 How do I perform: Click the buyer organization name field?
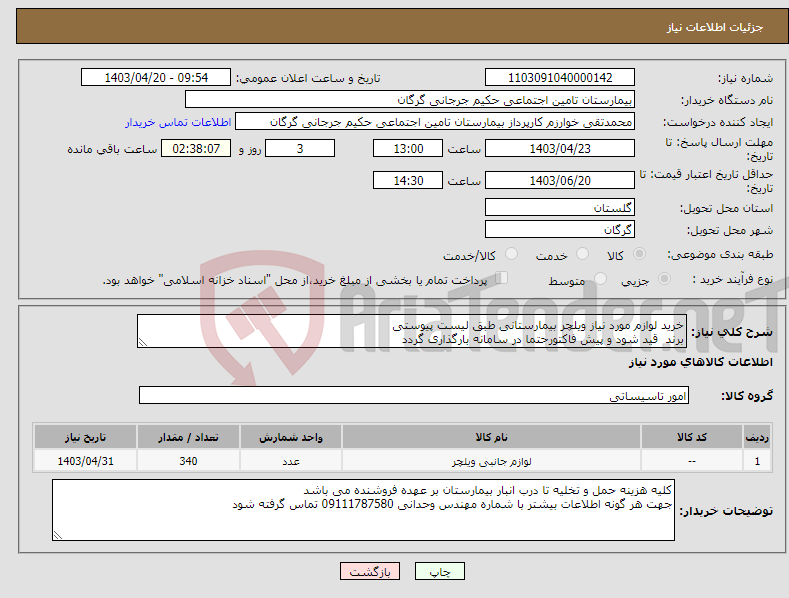pos(410,100)
